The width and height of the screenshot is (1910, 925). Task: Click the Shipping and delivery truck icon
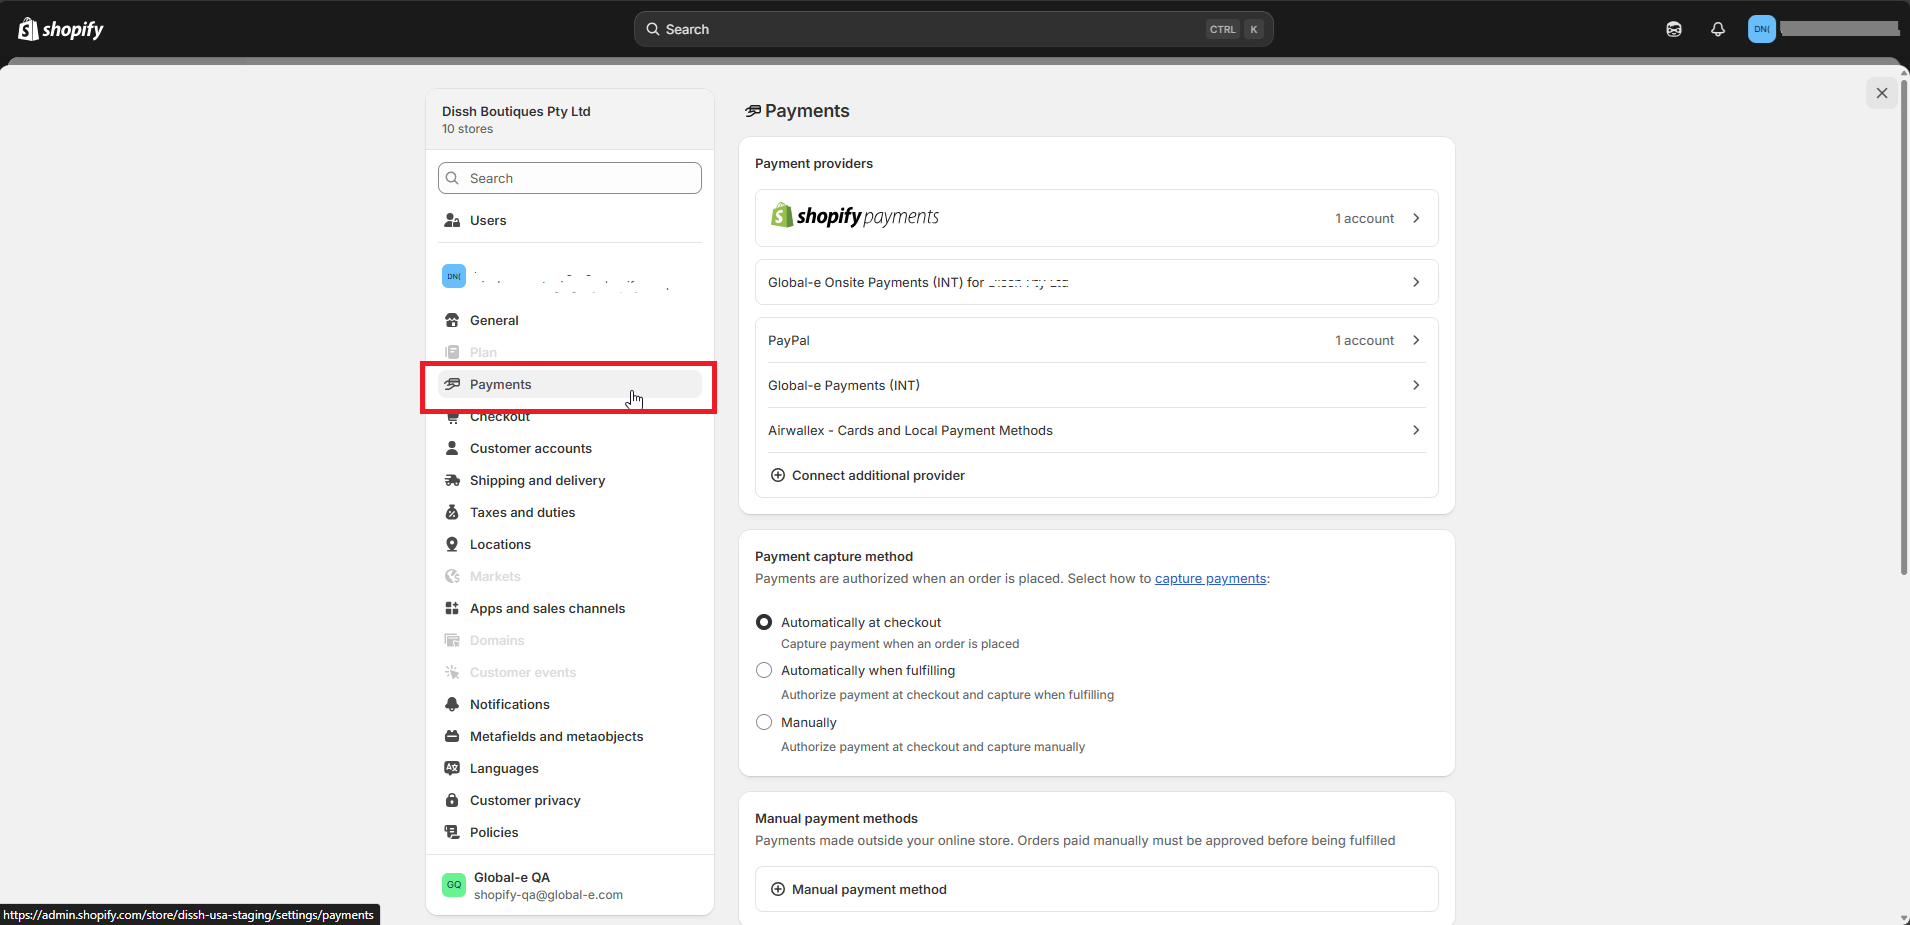point(452,480)
